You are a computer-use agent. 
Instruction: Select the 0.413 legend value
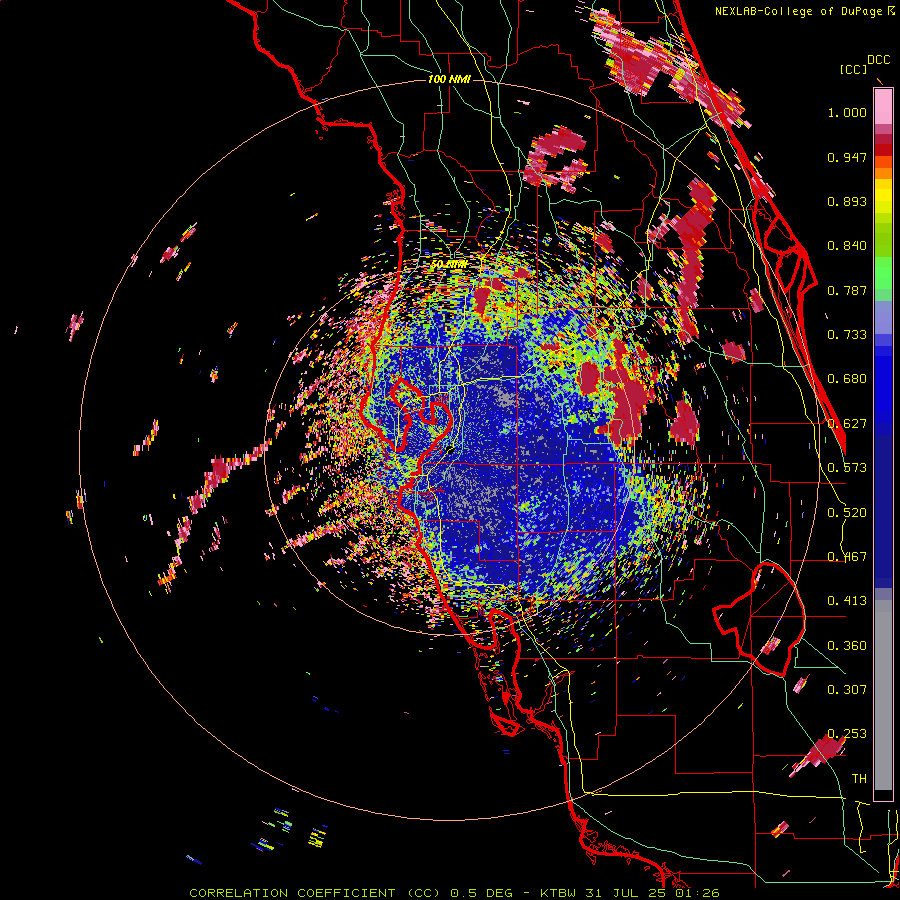pos(847,601)
